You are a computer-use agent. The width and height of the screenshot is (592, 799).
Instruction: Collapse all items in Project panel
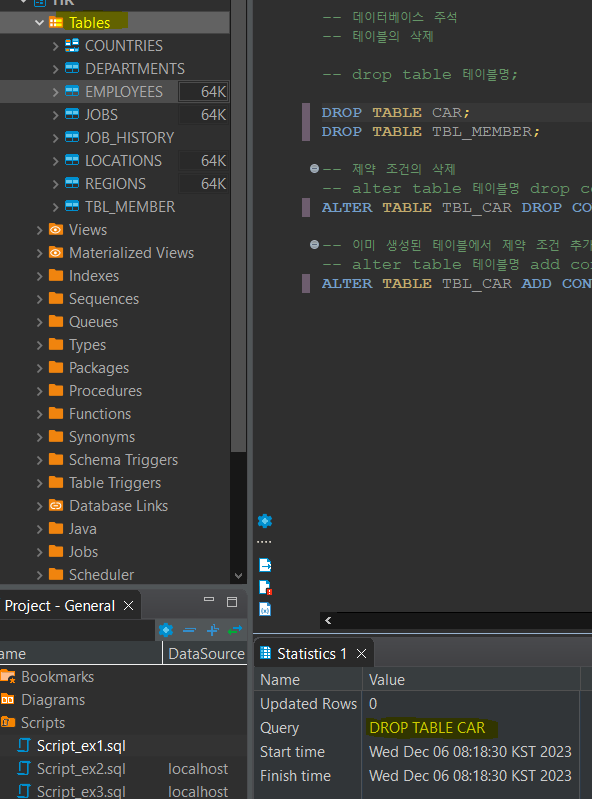(x=190, y=630)
